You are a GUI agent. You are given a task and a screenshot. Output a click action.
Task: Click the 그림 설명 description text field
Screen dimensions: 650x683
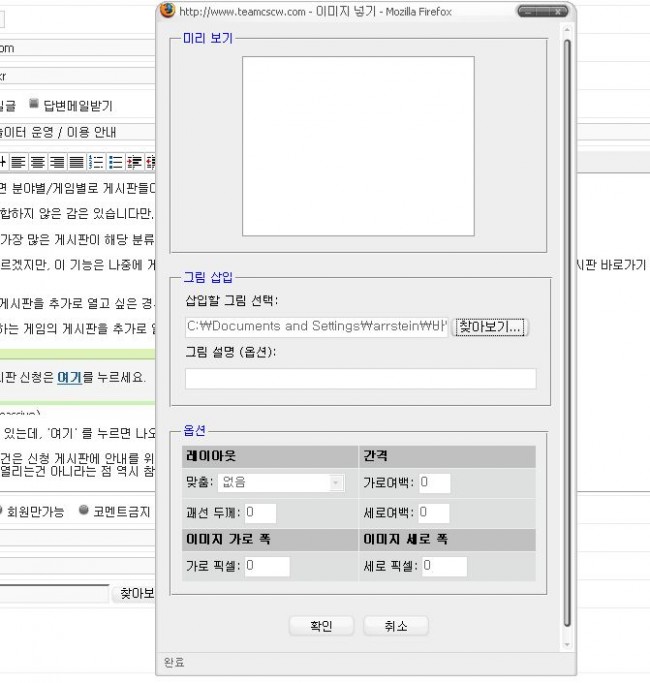(360, 378)
